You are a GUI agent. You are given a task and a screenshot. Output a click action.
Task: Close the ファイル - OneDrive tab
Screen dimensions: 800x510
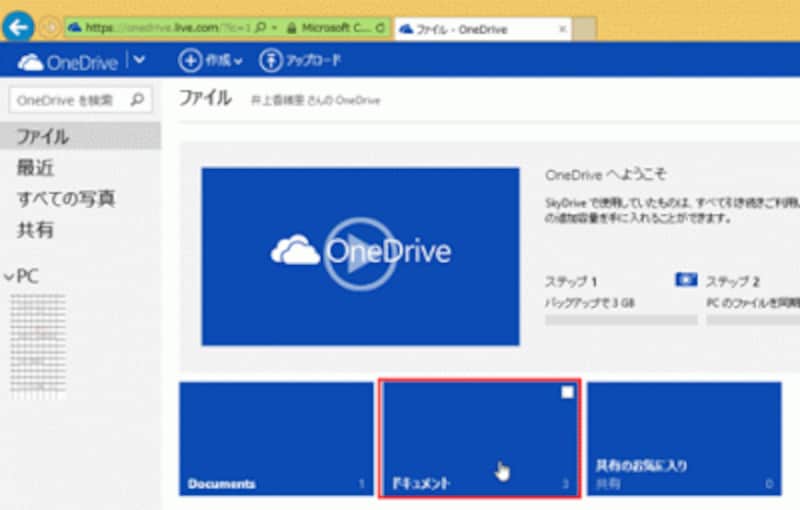[x=562, y=29]
